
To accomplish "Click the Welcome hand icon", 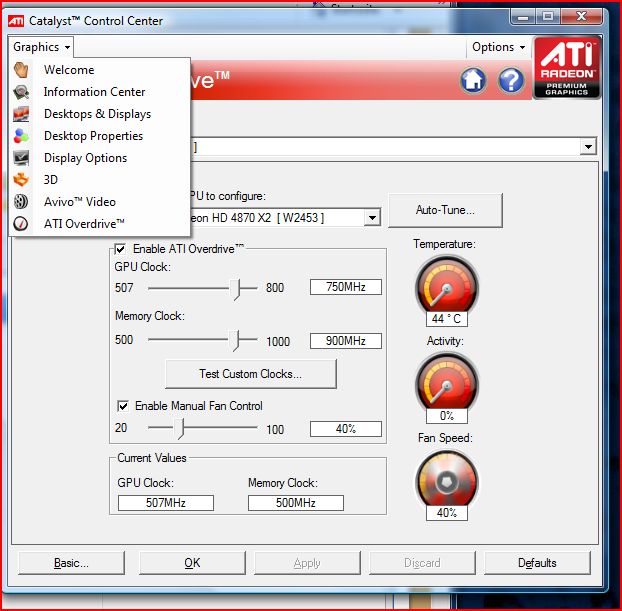I will (x=21, y=70).
